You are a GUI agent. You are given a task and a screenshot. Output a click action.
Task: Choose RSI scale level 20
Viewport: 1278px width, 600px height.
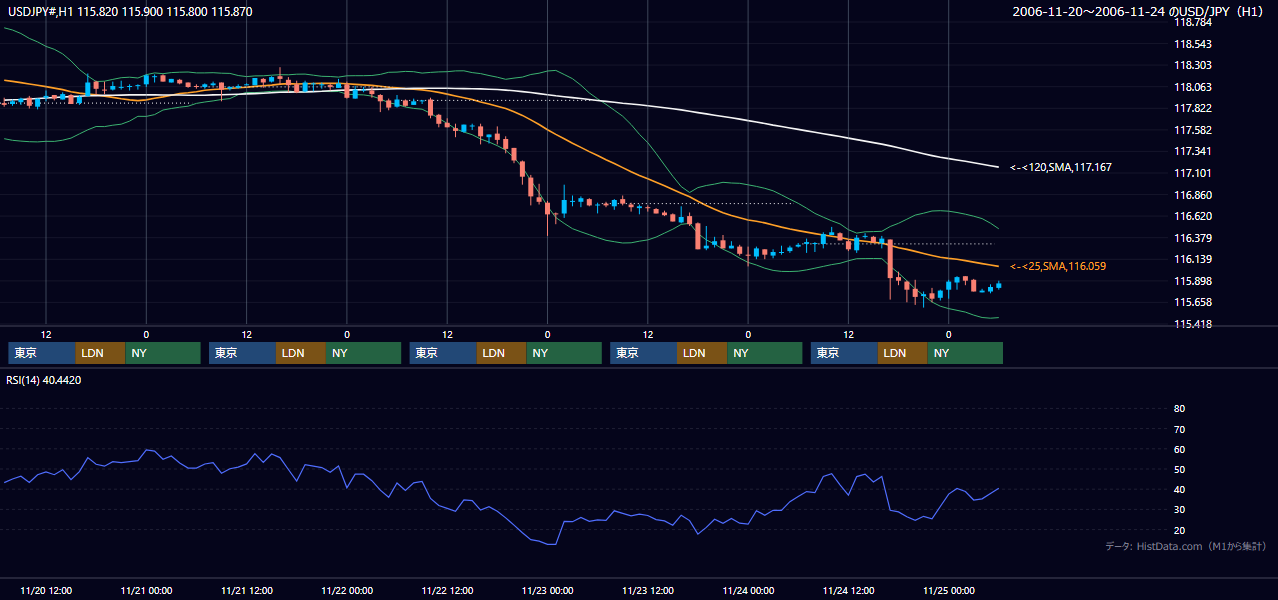point(1179,530)
